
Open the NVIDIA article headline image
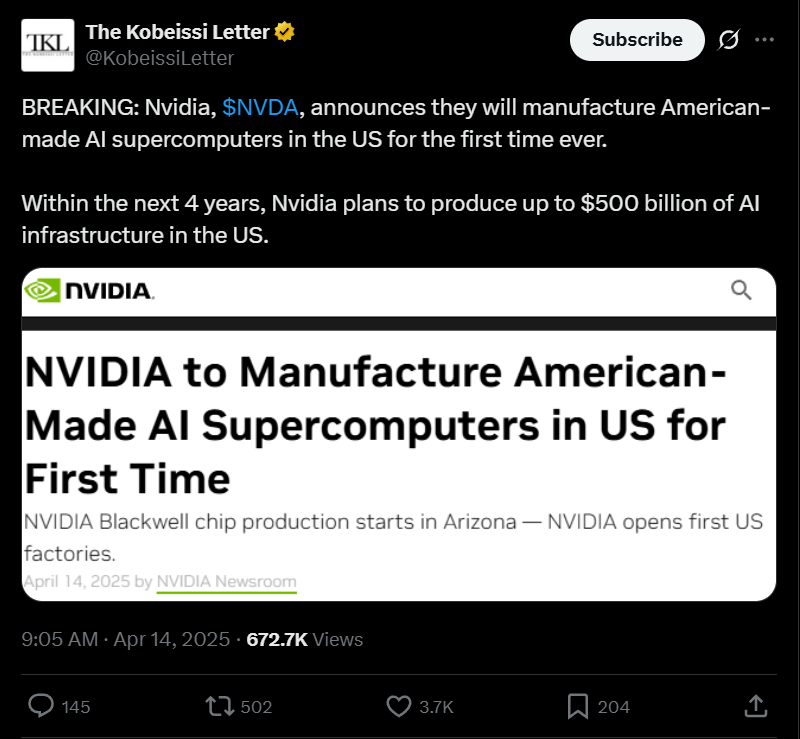pos(398,434)
